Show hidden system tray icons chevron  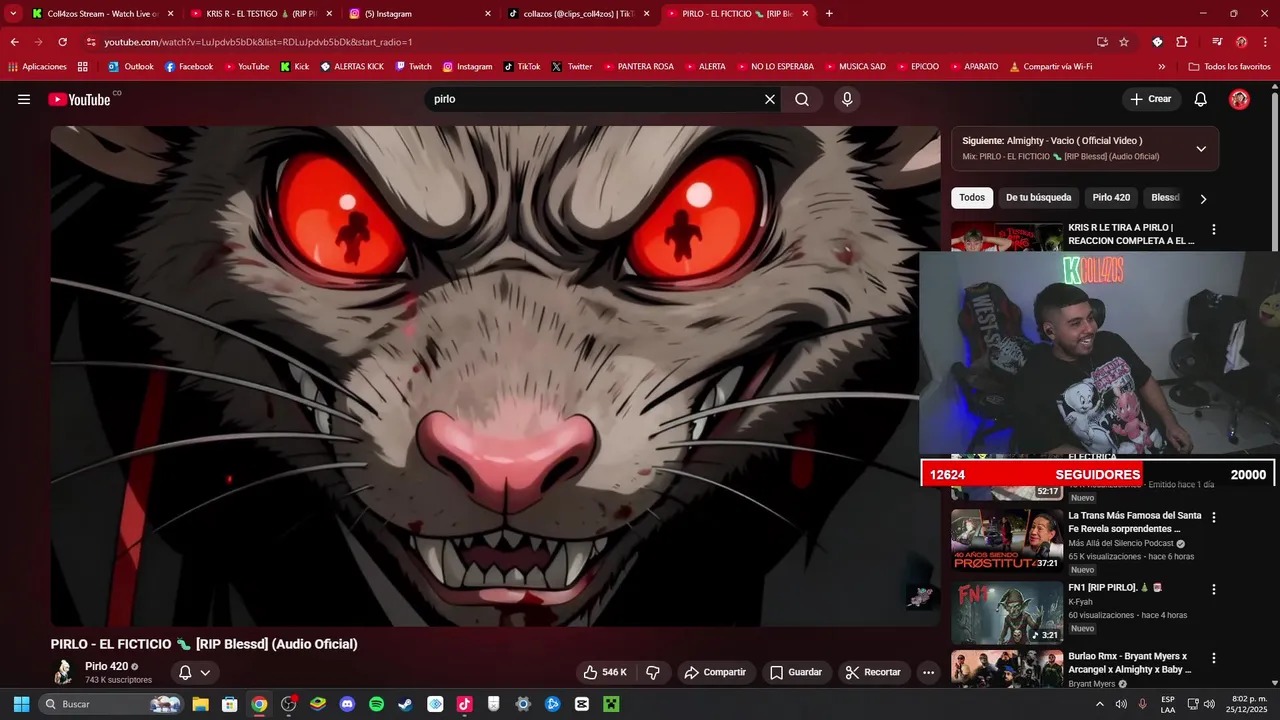1100,704
